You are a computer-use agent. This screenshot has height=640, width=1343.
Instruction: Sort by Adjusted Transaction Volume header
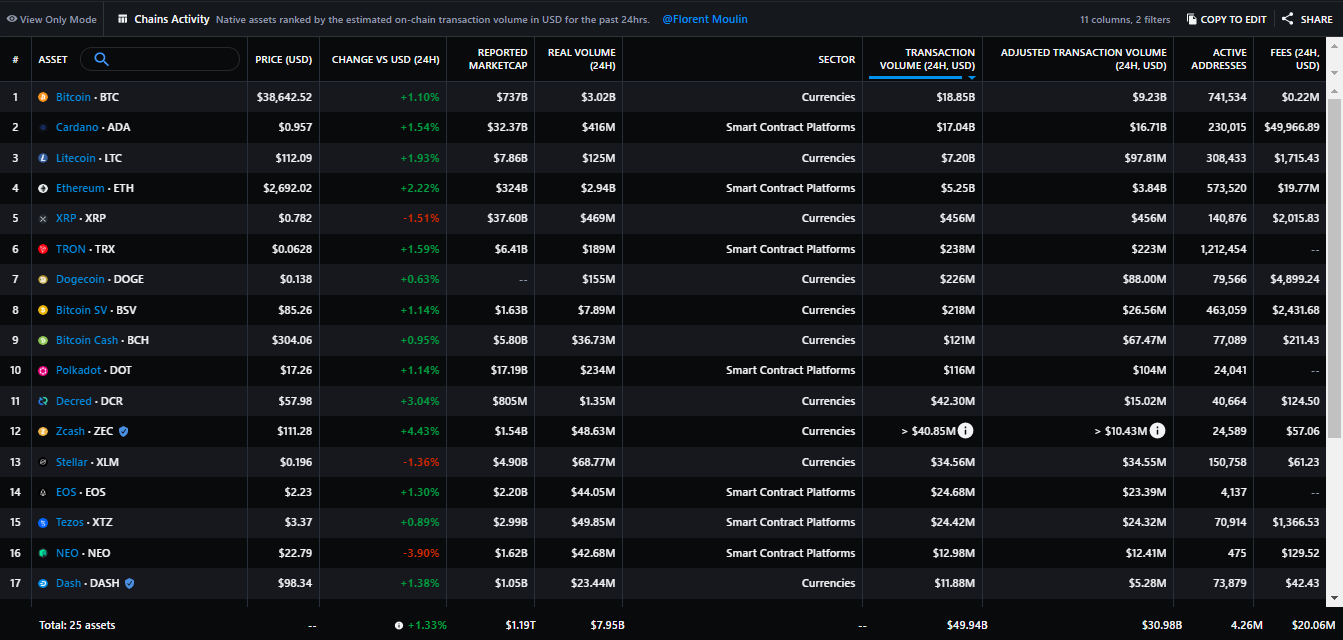point(1084,59)
